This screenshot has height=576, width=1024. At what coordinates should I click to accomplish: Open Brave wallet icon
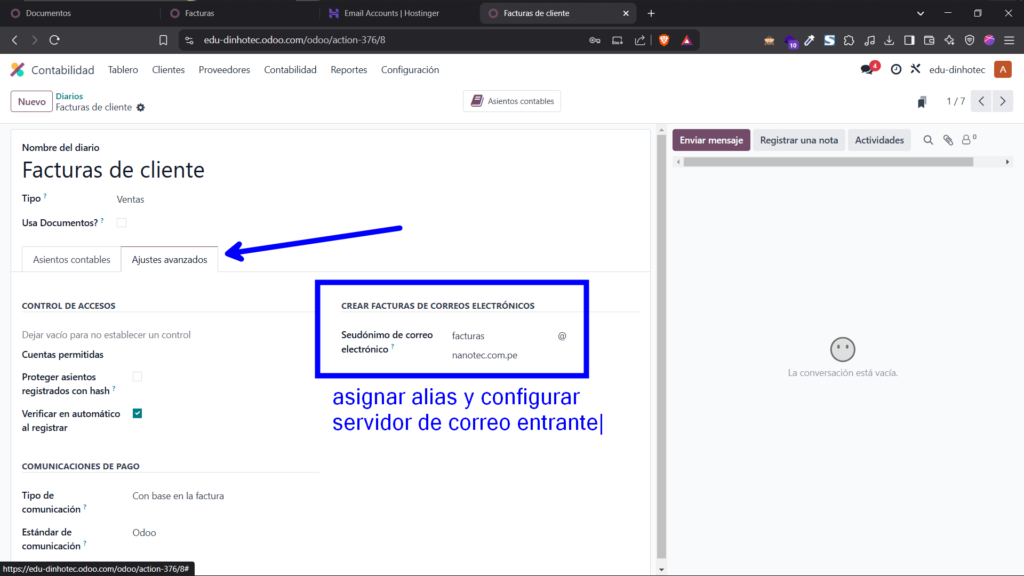[x=929, y=40]
